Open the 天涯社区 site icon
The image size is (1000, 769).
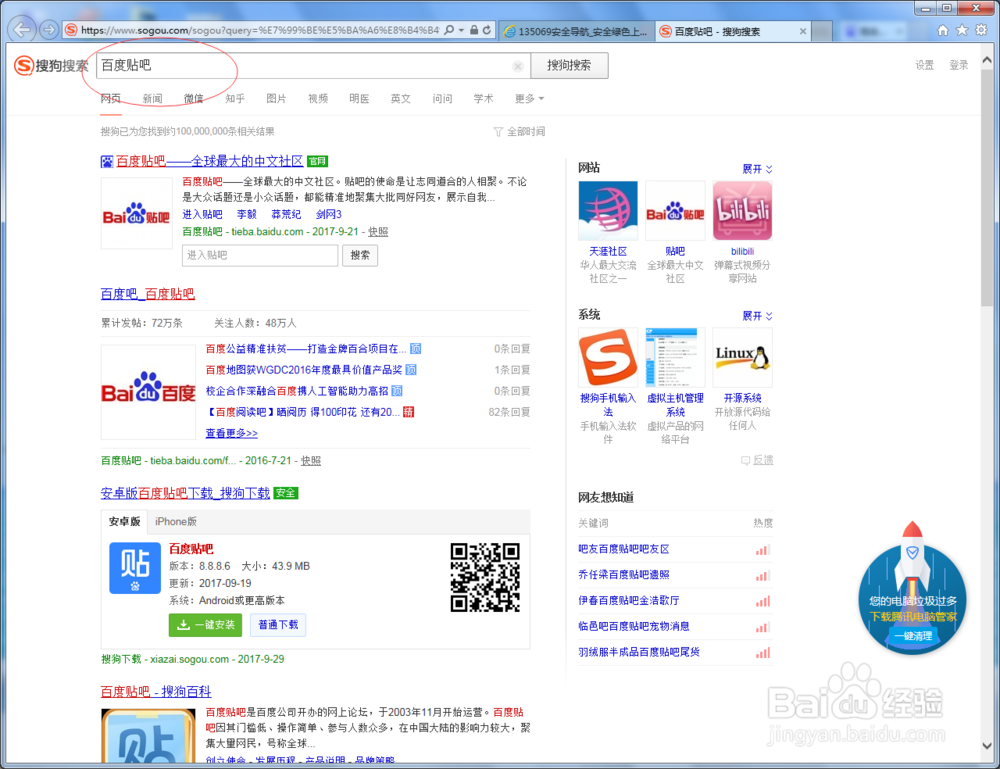coord(608,210)
